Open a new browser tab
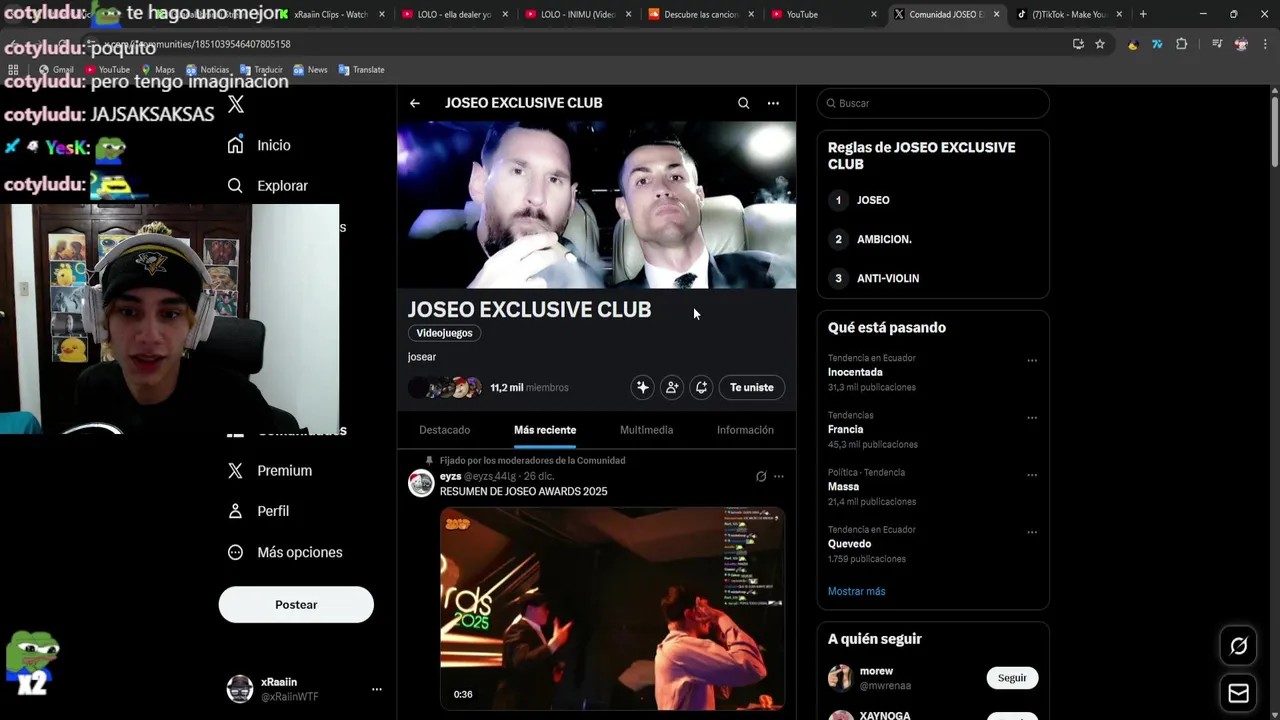Image resolution: width=1280 pixels, height=720 pixels. coord(1143,14)
